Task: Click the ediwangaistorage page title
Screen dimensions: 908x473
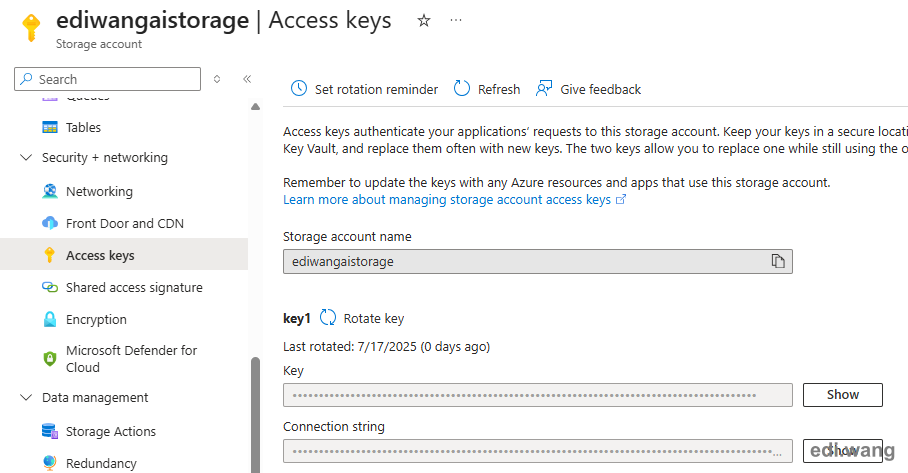Action: click(152, 21)
